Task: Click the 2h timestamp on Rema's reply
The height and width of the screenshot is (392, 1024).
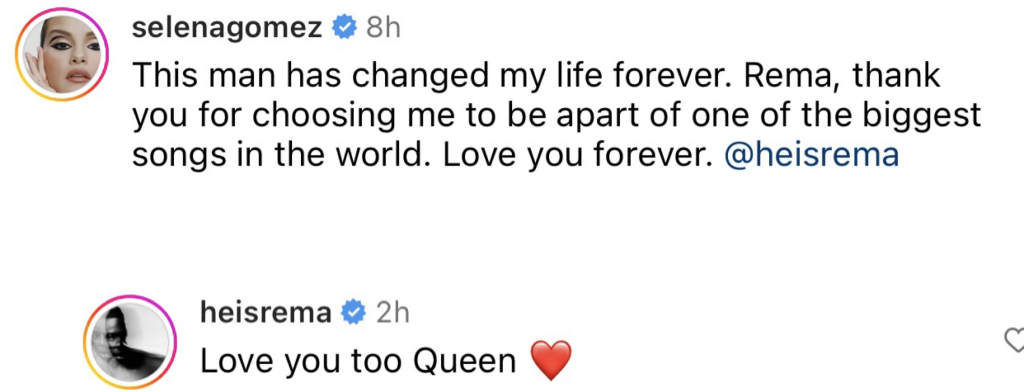Action: point(392,314)
